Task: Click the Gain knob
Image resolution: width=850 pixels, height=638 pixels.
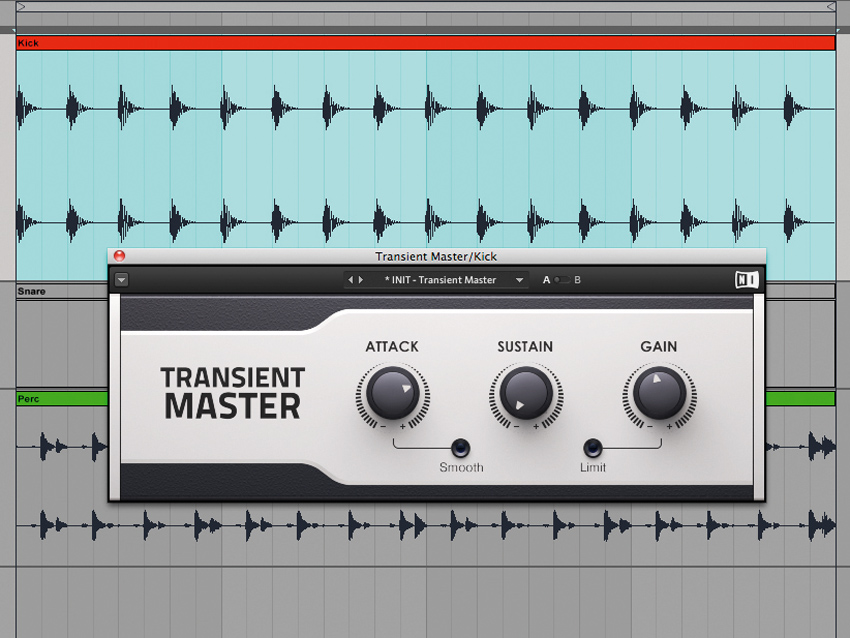Action: point(659,394)
